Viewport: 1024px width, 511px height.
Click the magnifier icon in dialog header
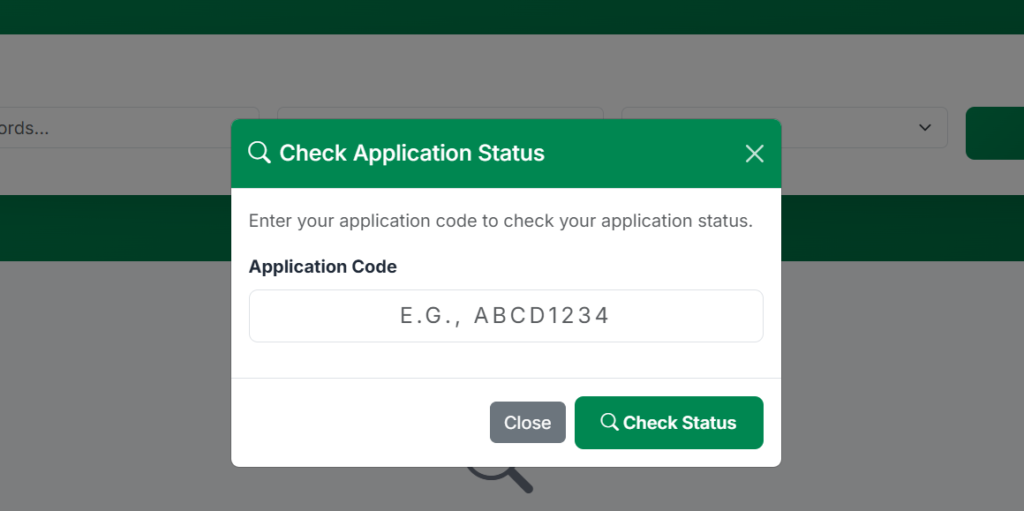[259, 153]
